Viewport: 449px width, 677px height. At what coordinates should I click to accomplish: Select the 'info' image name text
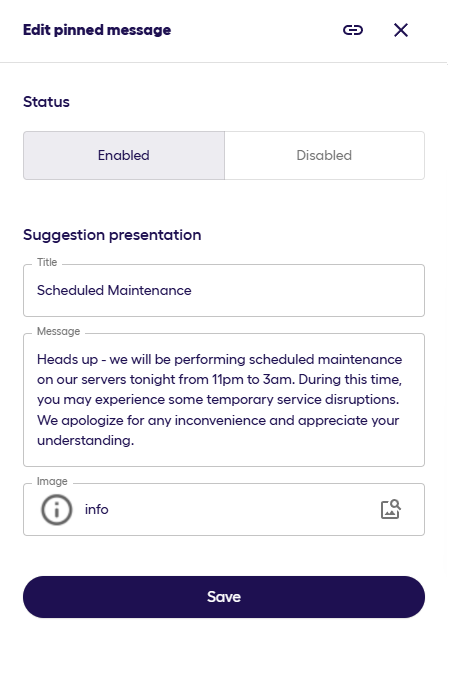pyautogui.click(x=97, y=509)
